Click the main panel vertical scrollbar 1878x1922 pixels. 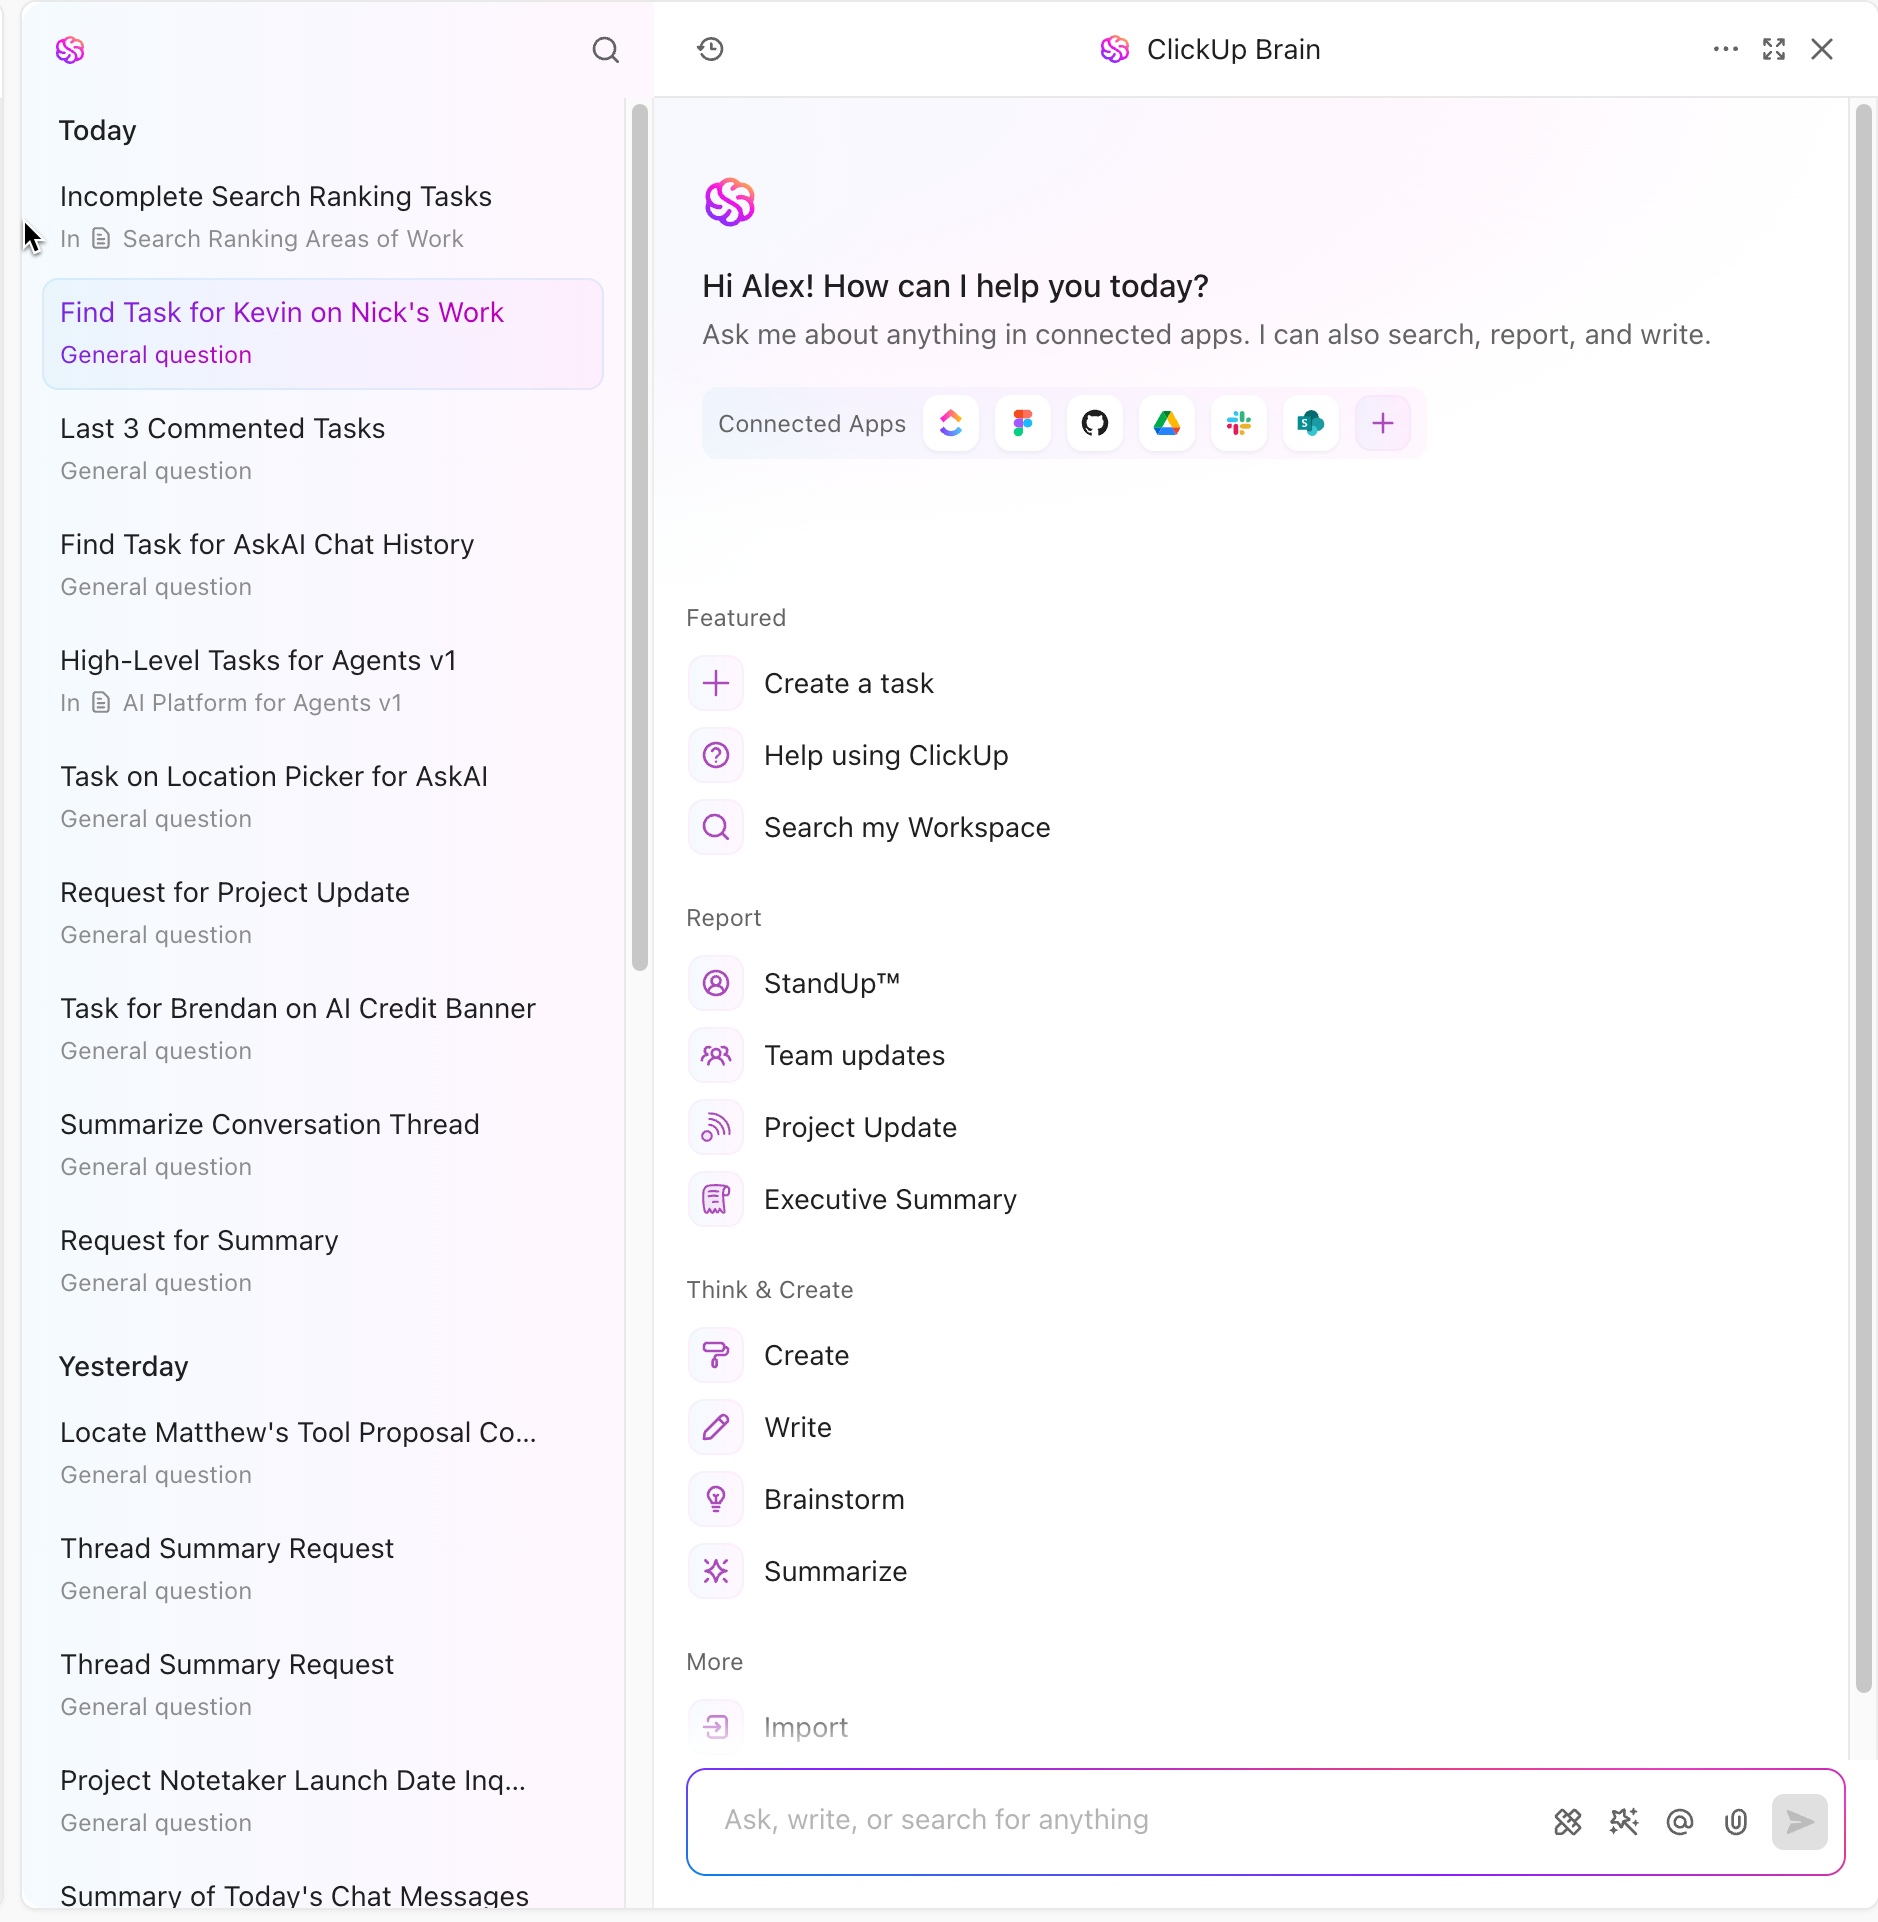coord(1863,897)
